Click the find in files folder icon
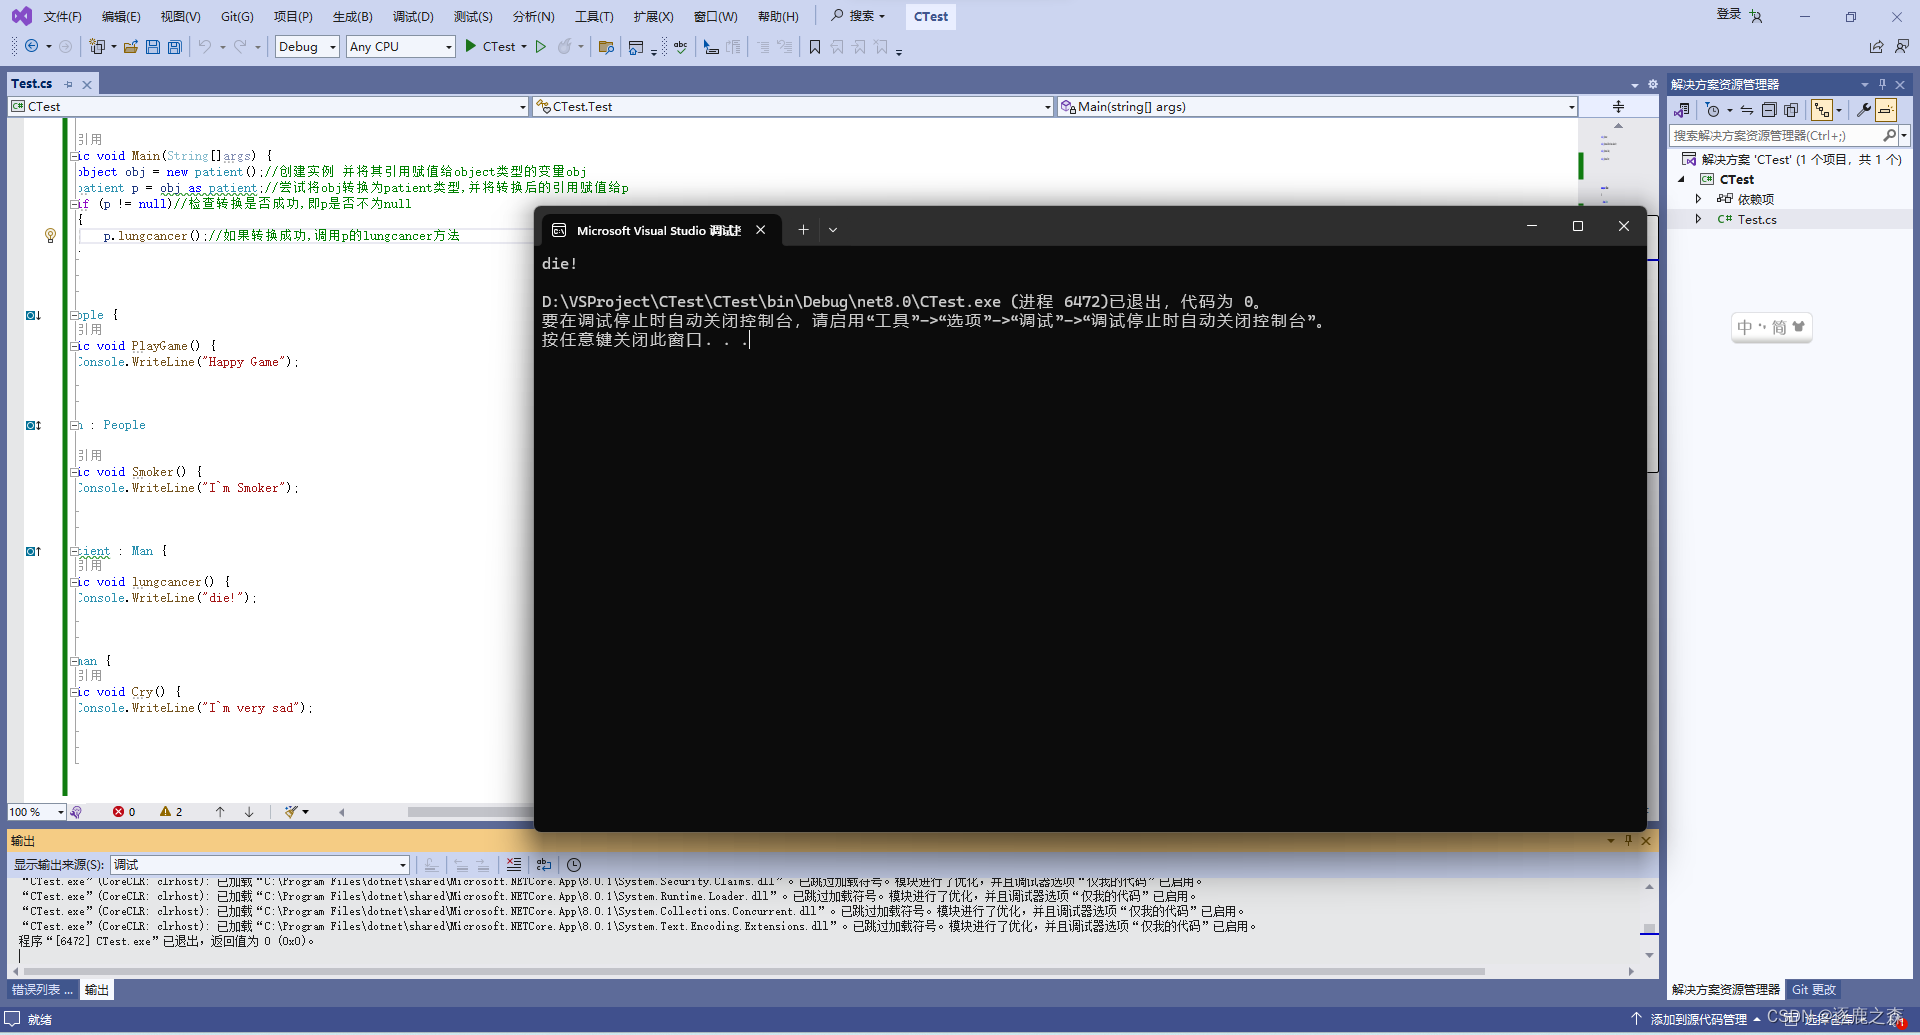Viewport: 1920px width, 1035px height. click(x=606, y=46)
